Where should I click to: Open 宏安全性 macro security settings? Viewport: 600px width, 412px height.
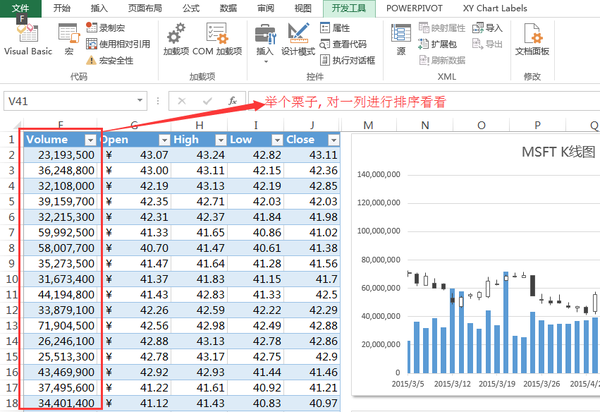pyautogui.click(x=110, y=60)
